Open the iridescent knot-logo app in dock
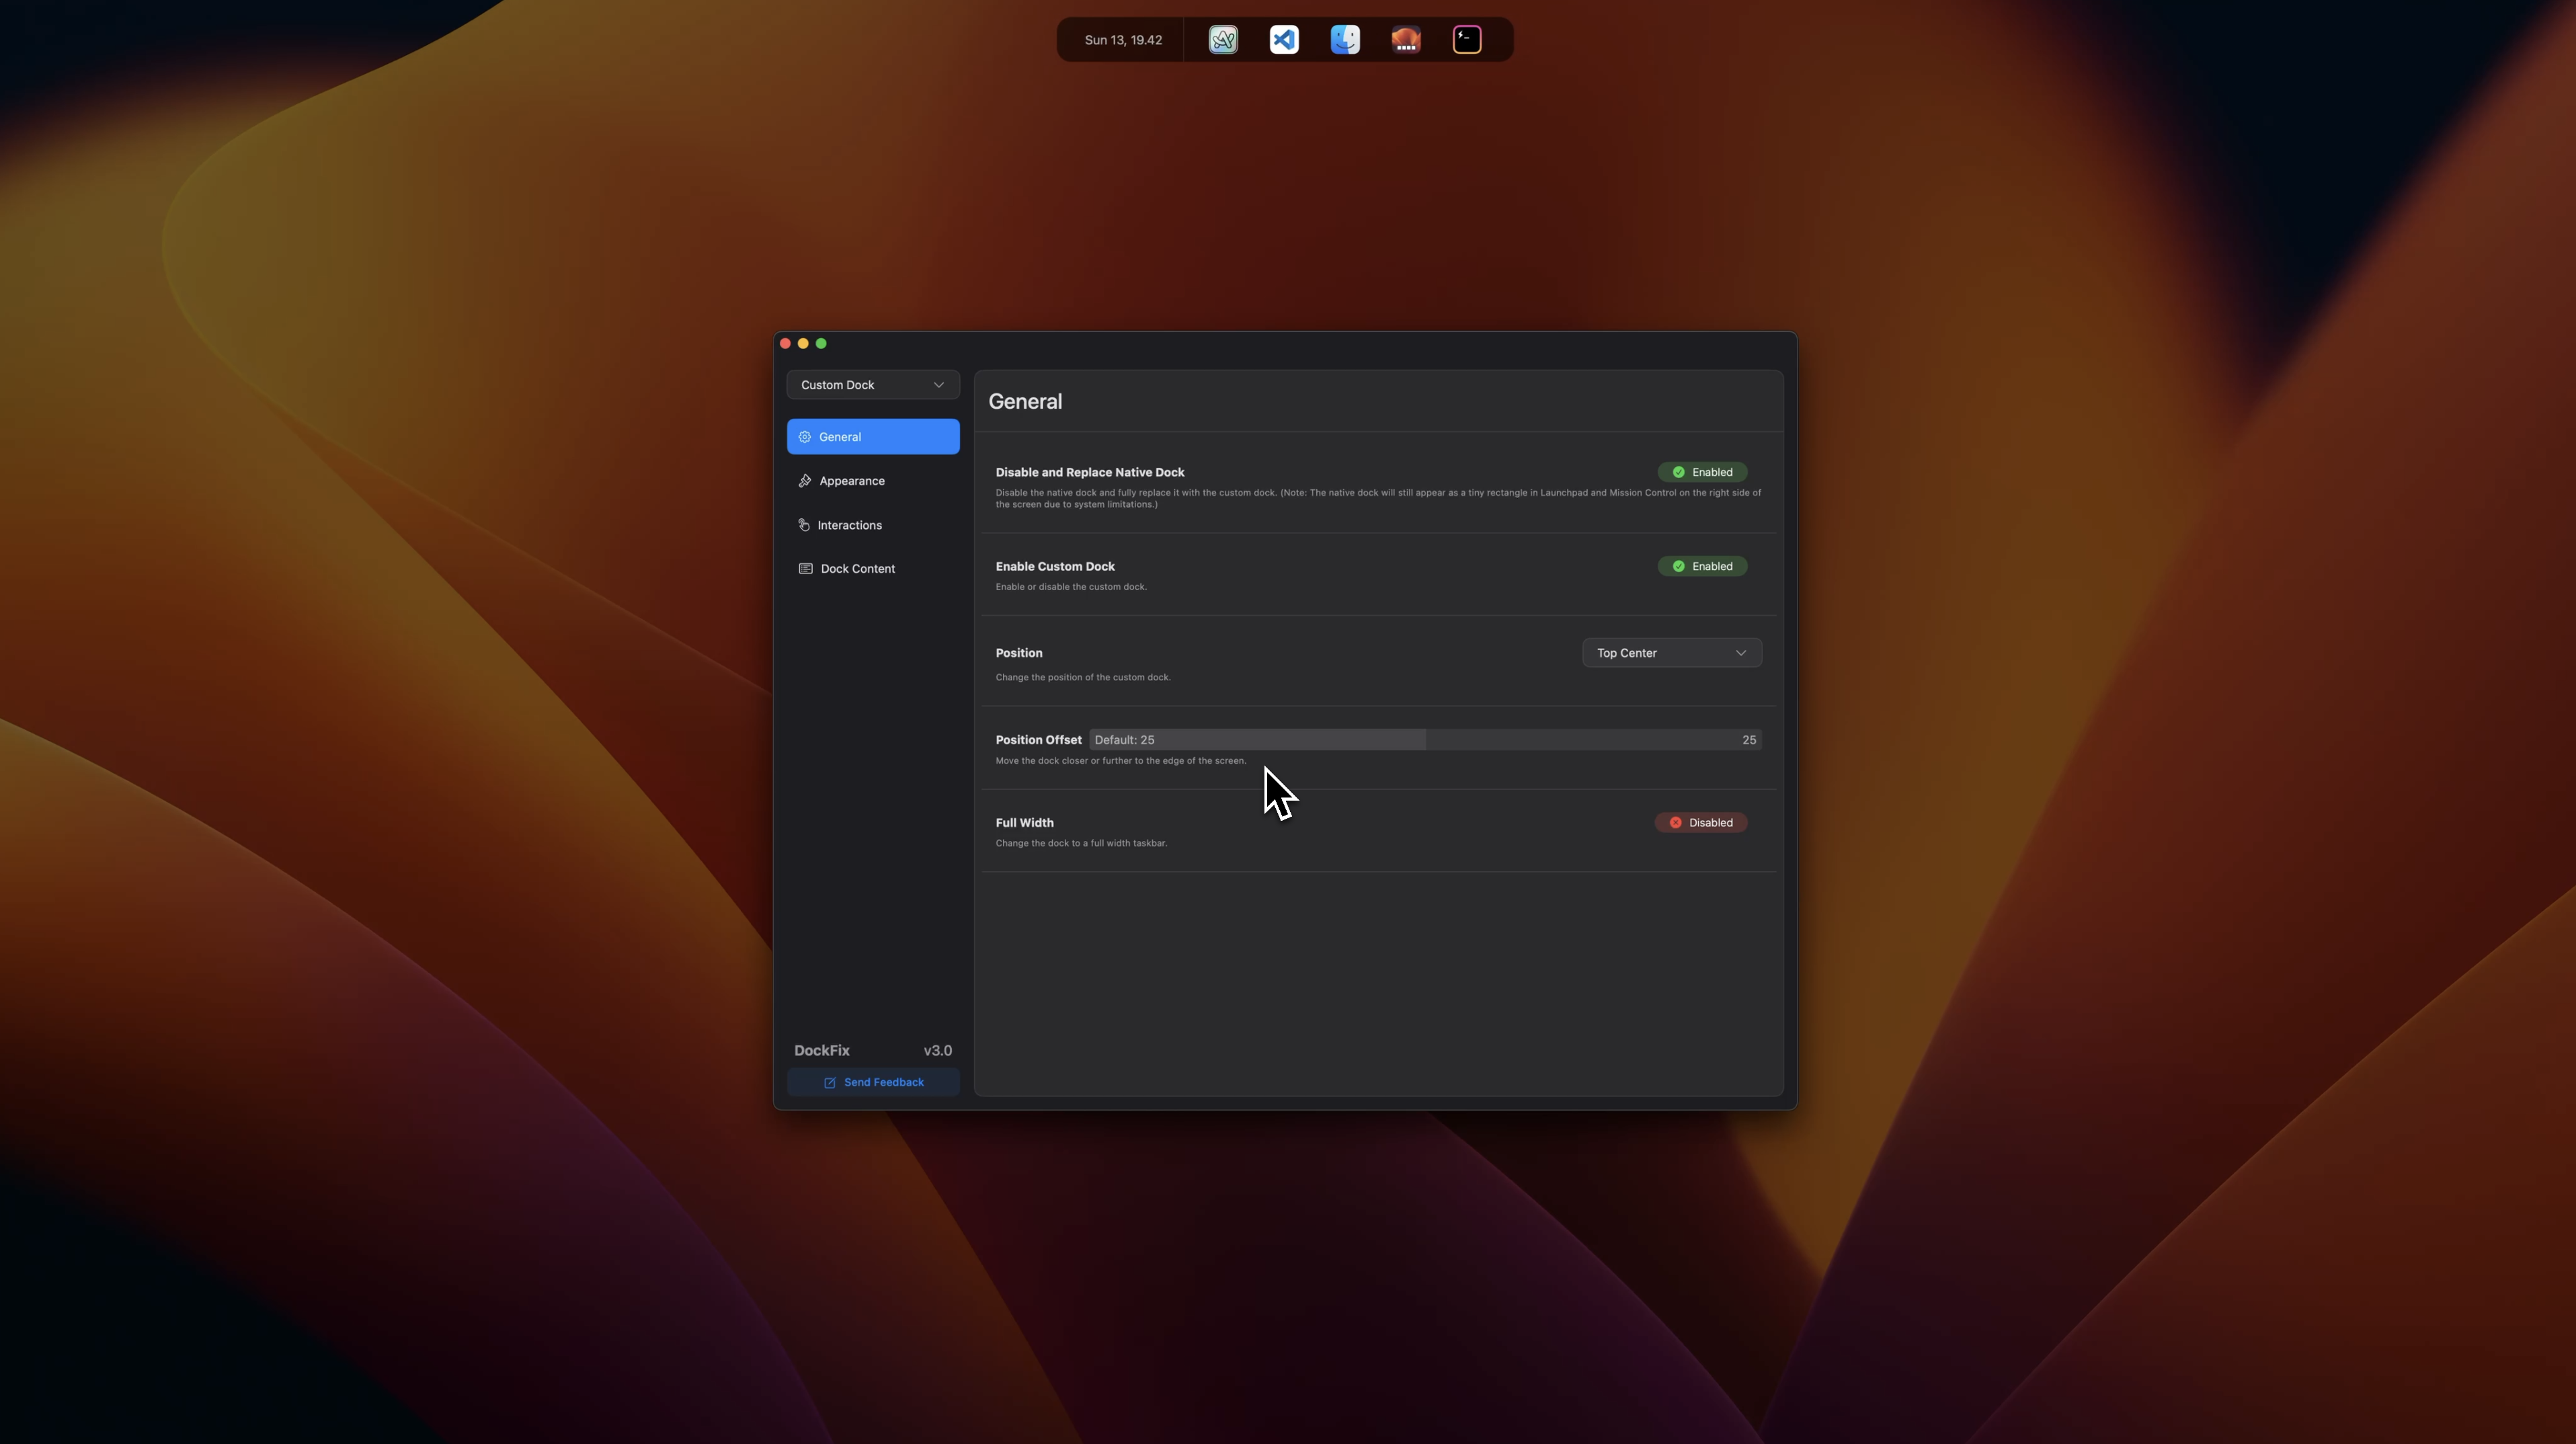Image resolution: width=2576 pixels, height=1444 pixels. tap(1223, 40)
